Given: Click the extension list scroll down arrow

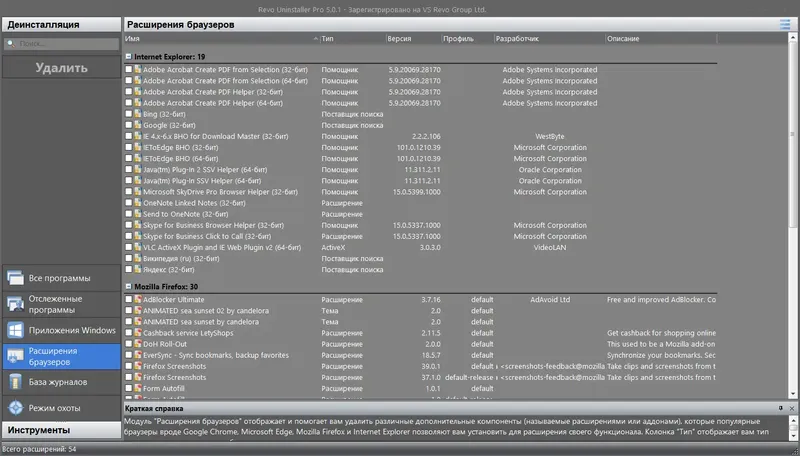Looking at the screenshot, I should point(793,394).
